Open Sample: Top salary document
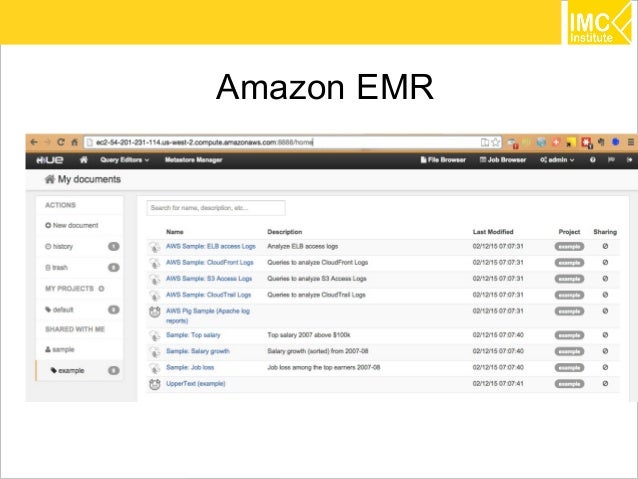The height and width of the screenshot is (479, 638). 193,335
